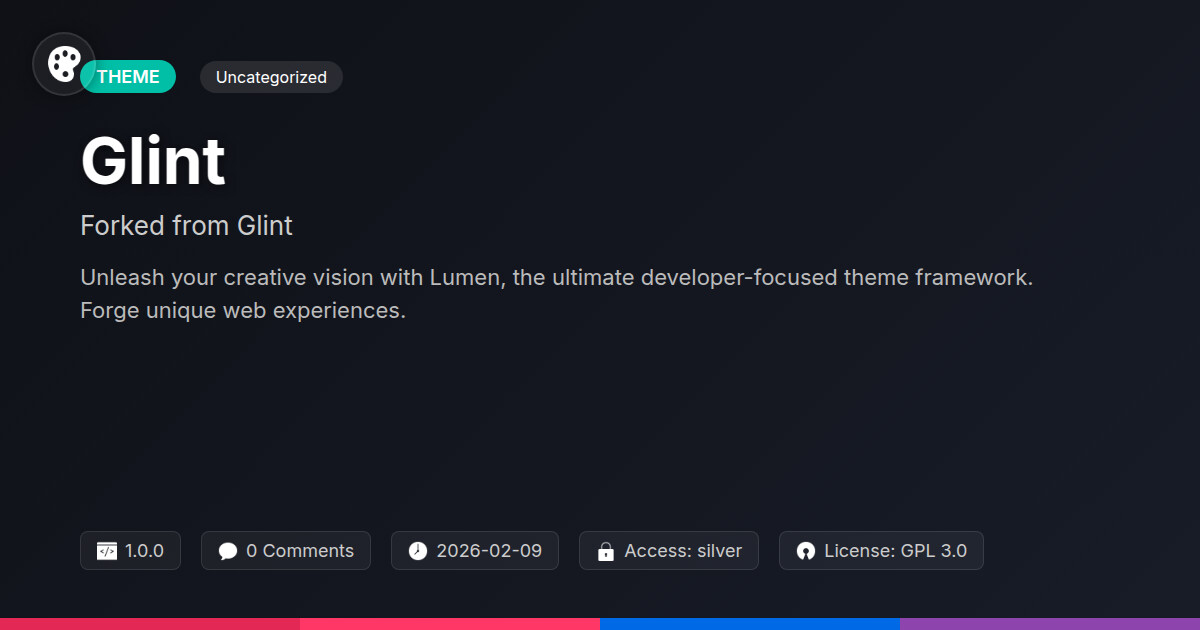
Task: Click the red color bar segment
Action: [150, 623]
